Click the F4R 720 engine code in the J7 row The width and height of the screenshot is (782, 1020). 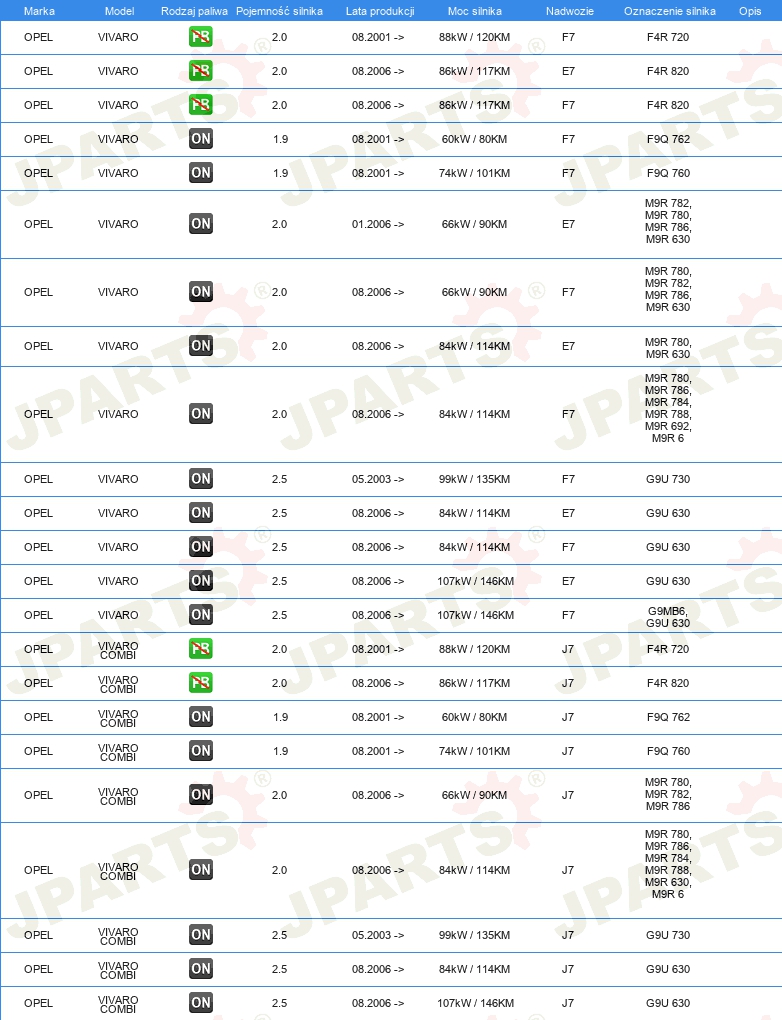[668, 649]
